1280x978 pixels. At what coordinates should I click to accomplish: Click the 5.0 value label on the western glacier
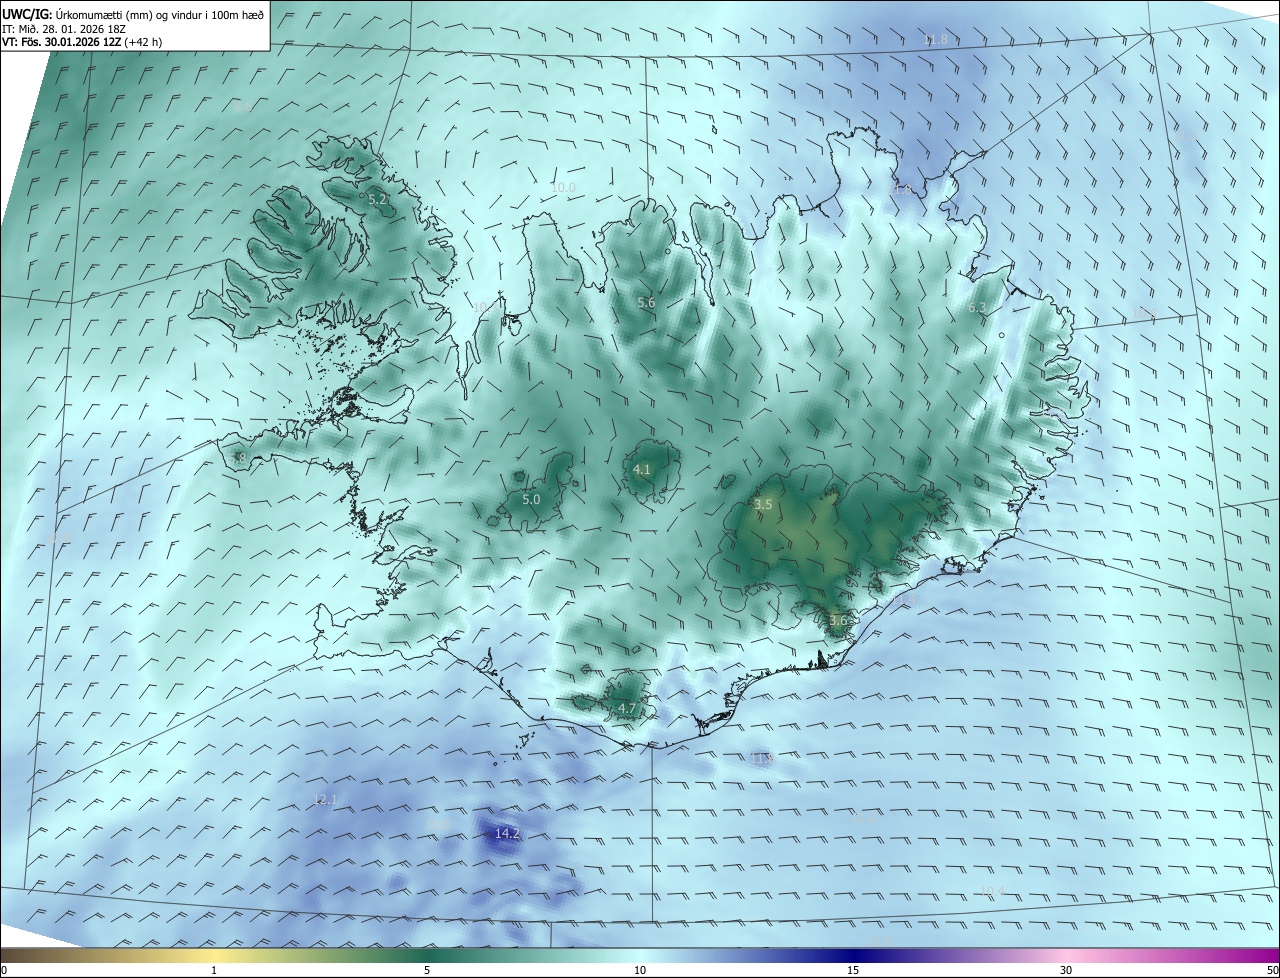click(x=531, y=499)
